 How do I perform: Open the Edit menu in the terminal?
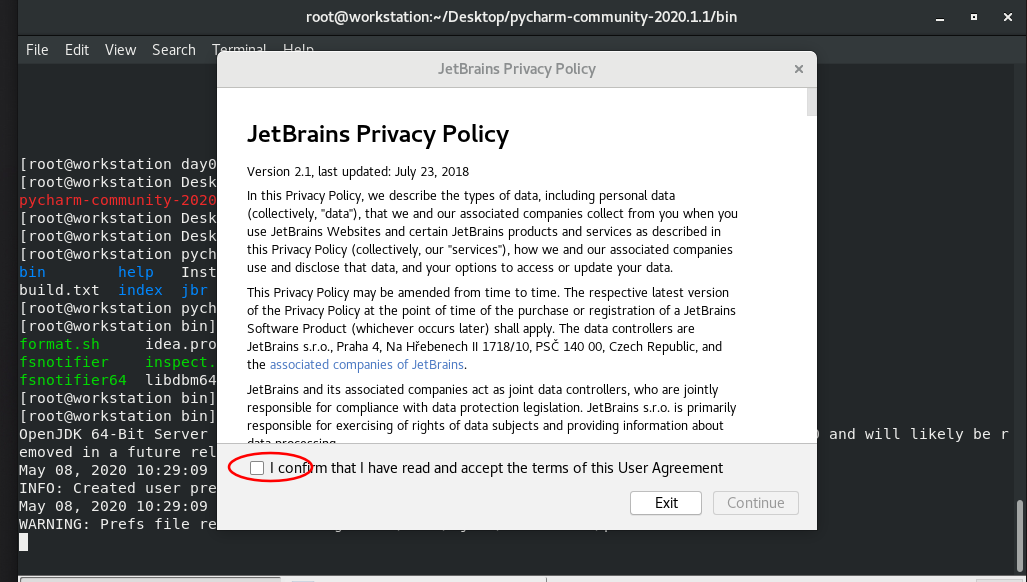coord(77,50)
